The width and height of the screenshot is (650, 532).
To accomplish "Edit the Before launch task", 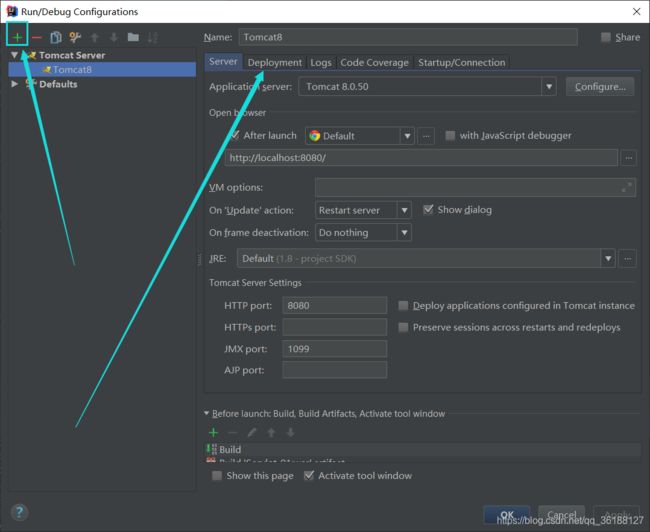I will click(252, 433).
